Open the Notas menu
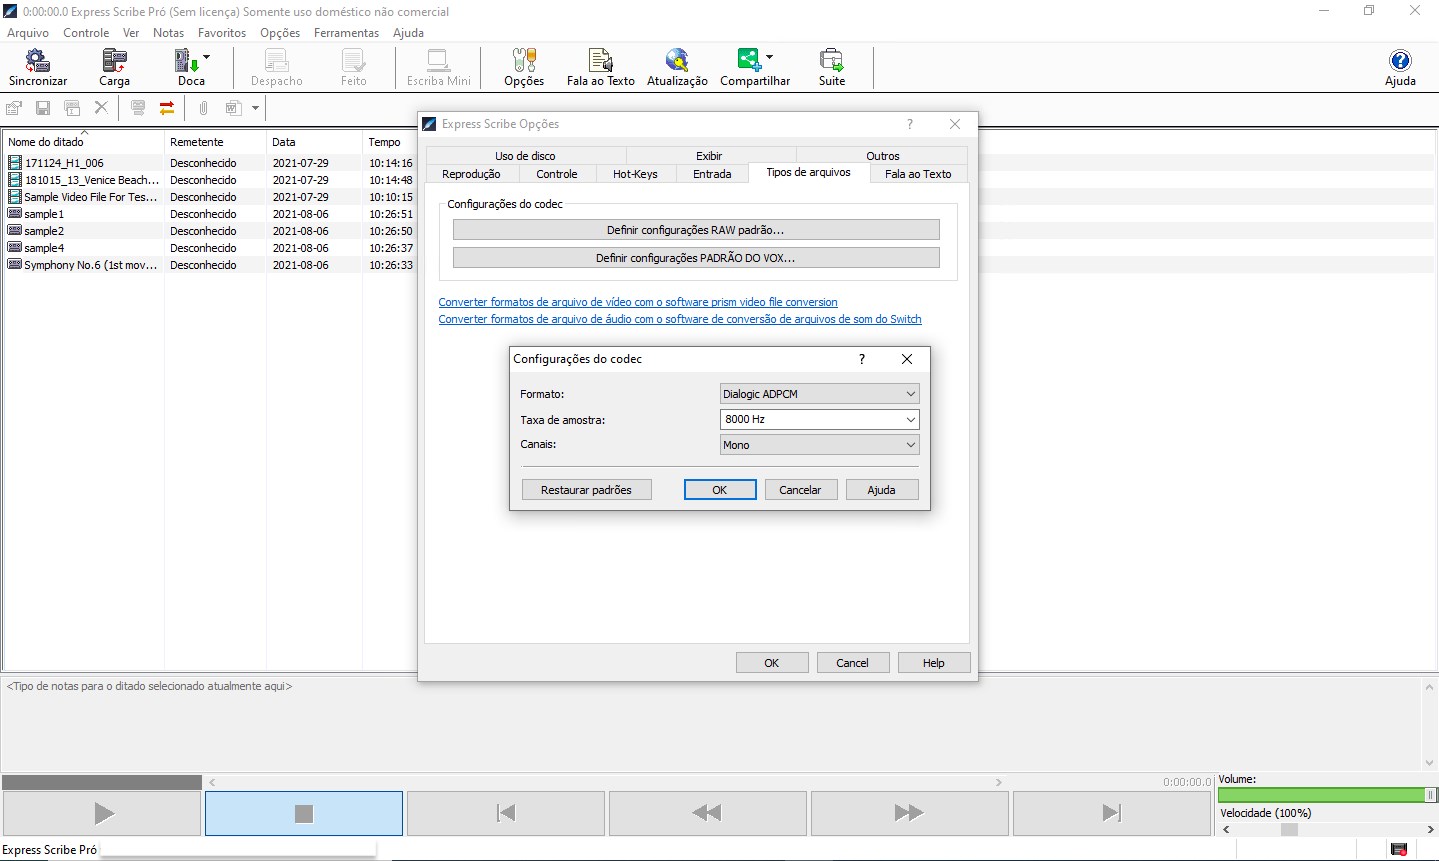 point(168,33)
